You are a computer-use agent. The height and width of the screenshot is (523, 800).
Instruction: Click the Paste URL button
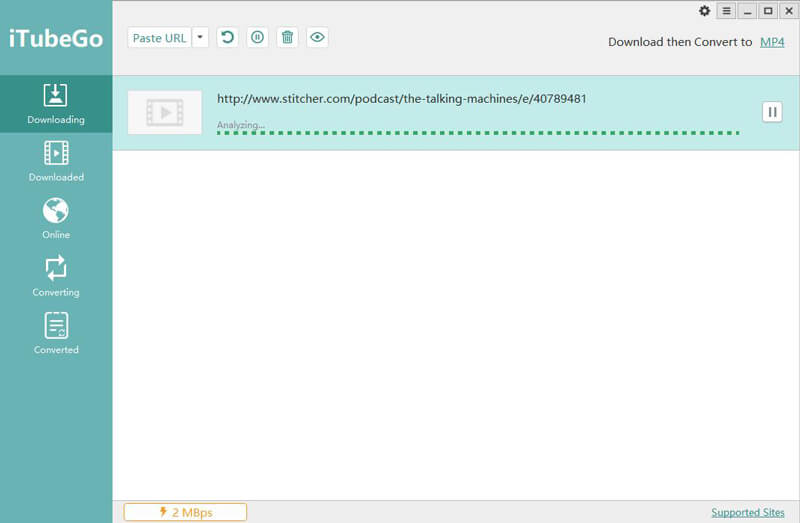click(x=159, y=38)
